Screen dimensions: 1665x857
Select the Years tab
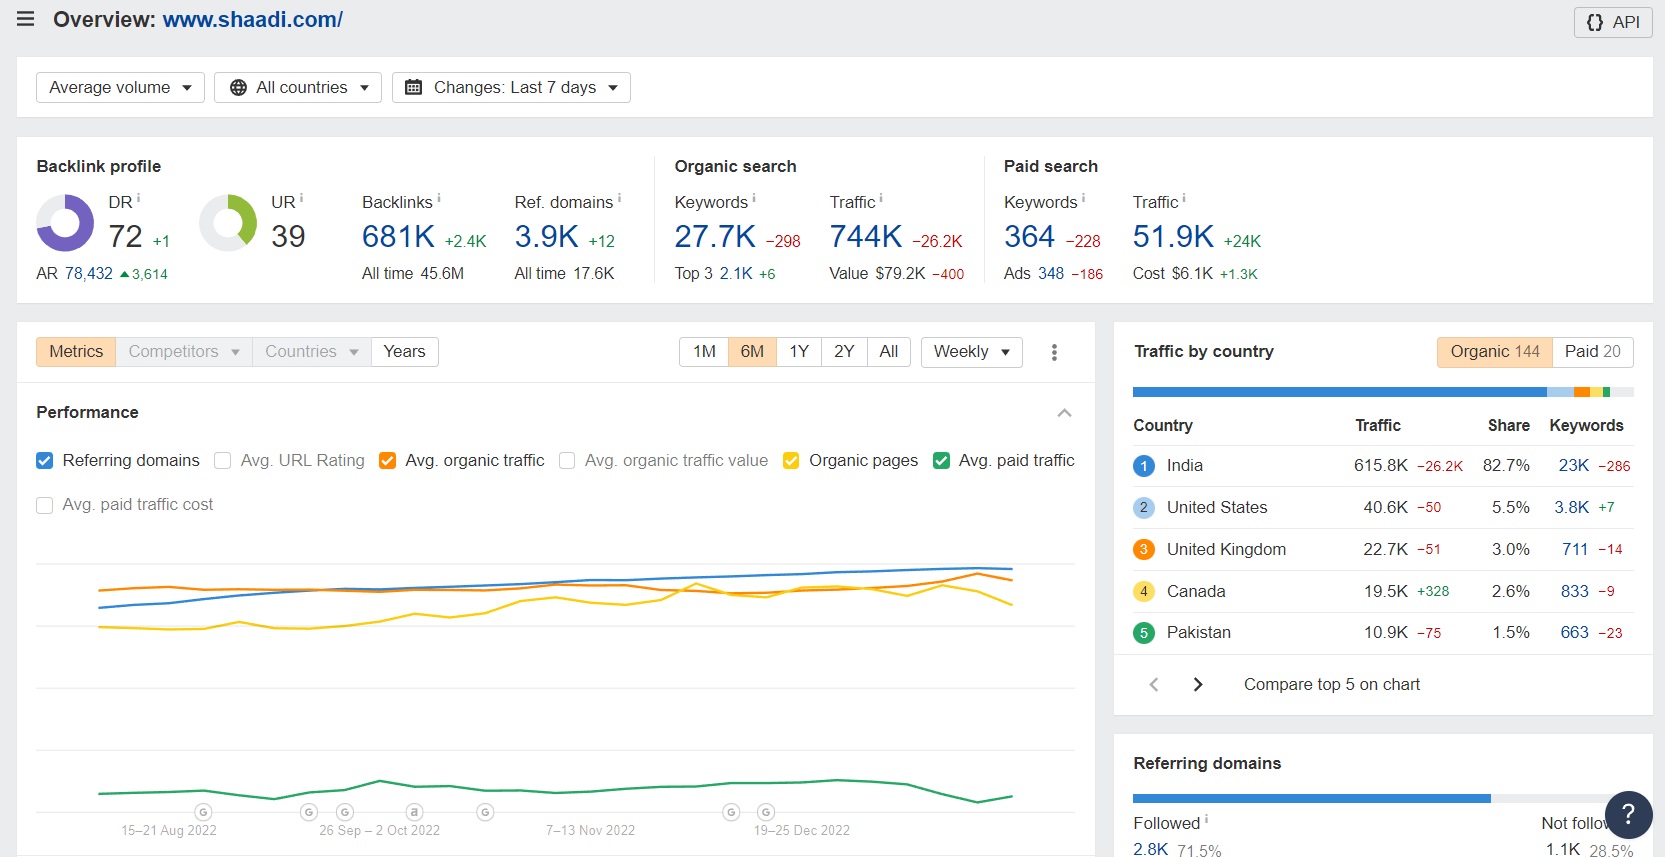(x=404, y=351)
